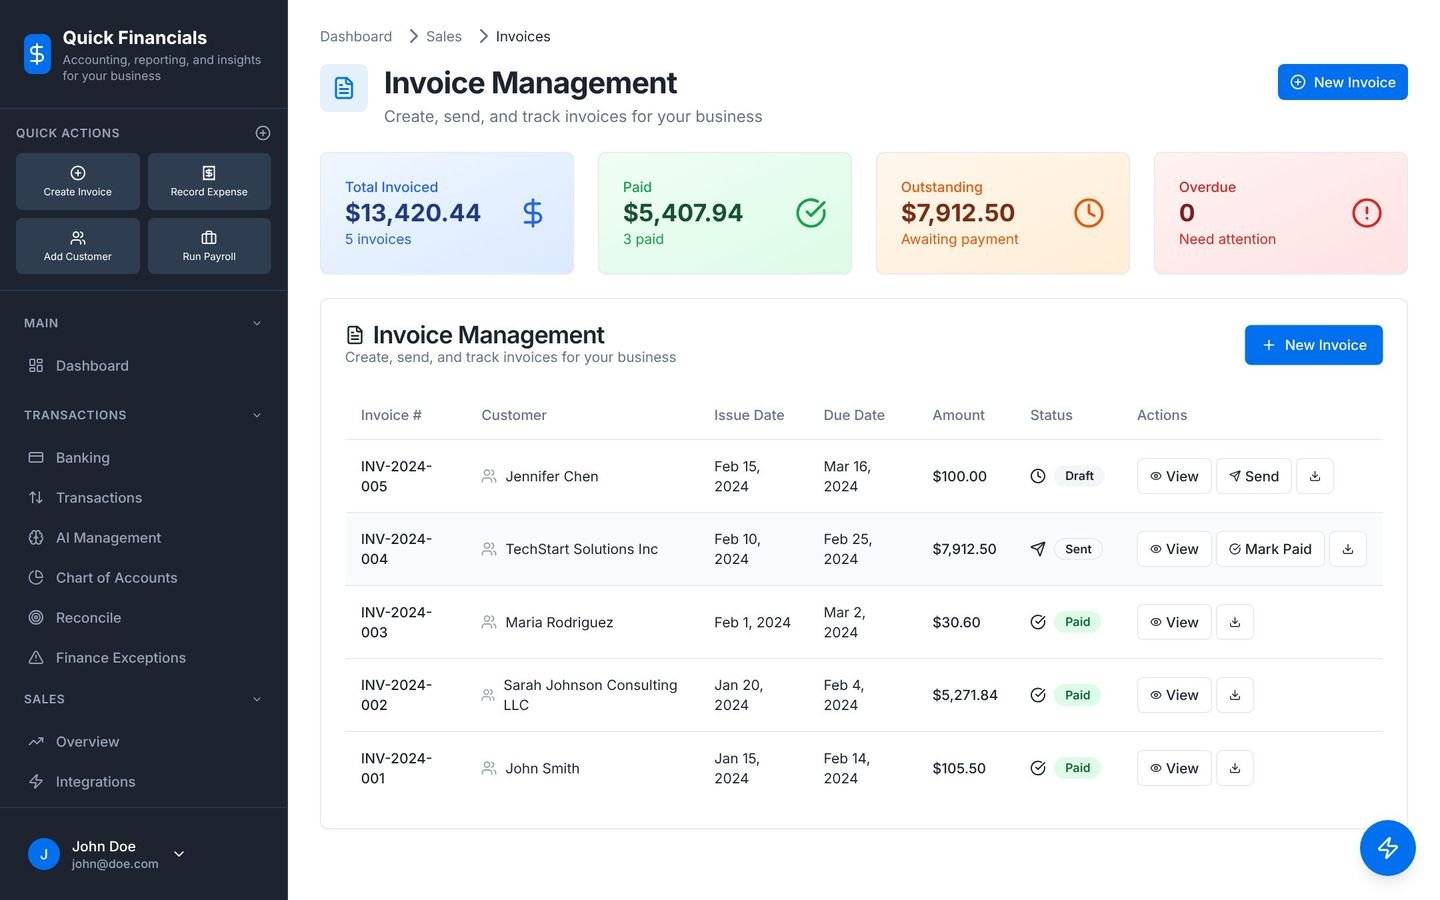
Task: Click the Status column header
Action: coord(1051,415)
